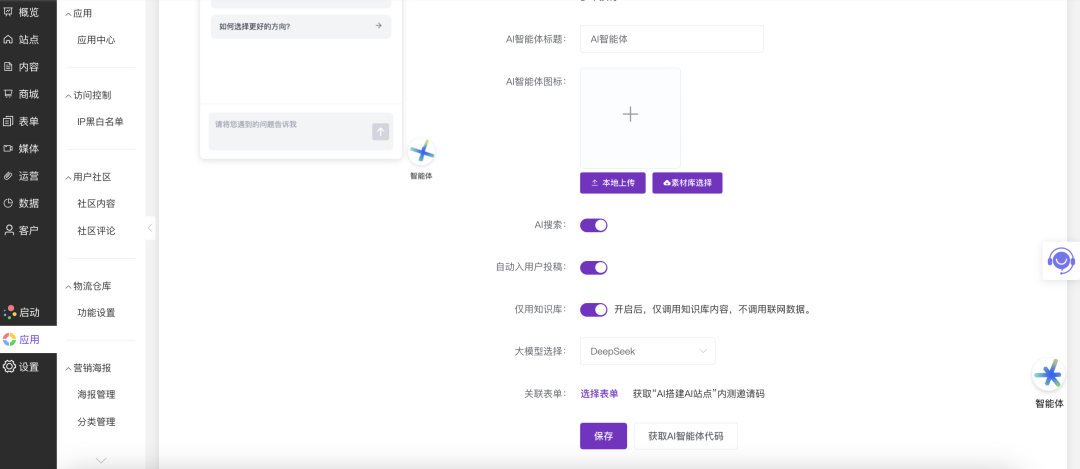The image size is (1080, 469).
Task: Turn off the 仅用知识库 switch
Action: tap(594, 309)
